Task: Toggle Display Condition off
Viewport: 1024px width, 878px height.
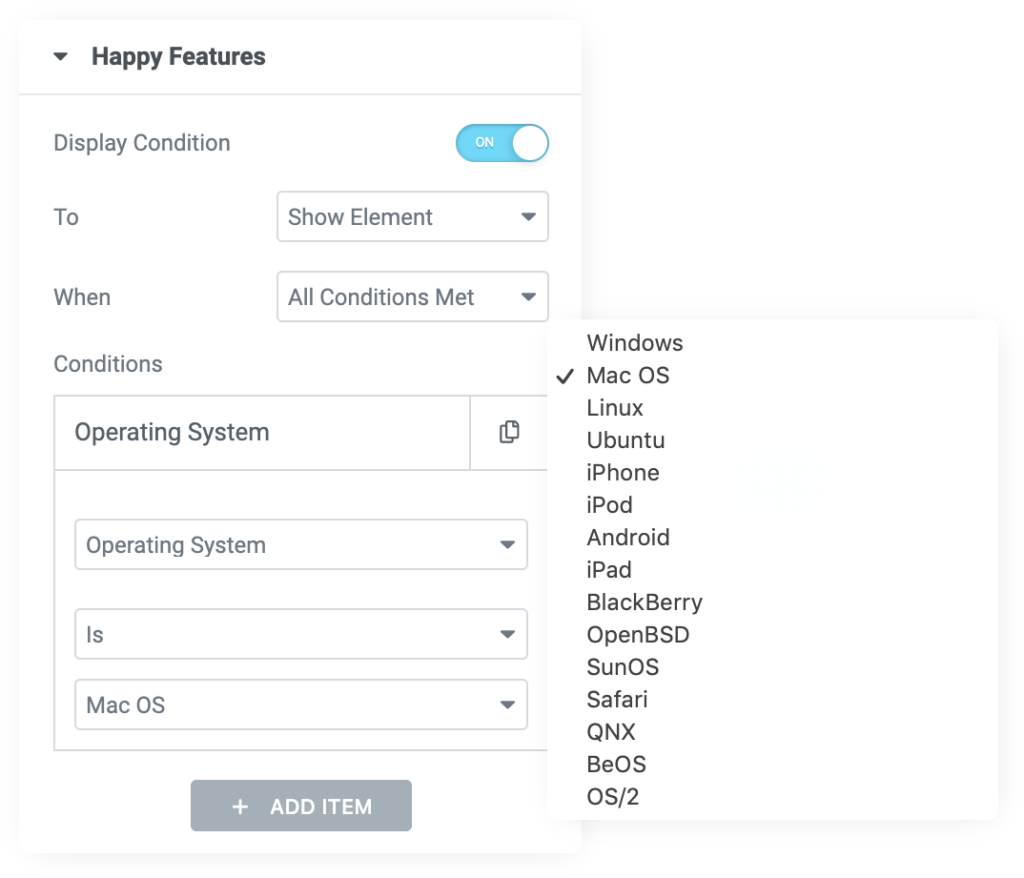Action: [x=502, y=143]
